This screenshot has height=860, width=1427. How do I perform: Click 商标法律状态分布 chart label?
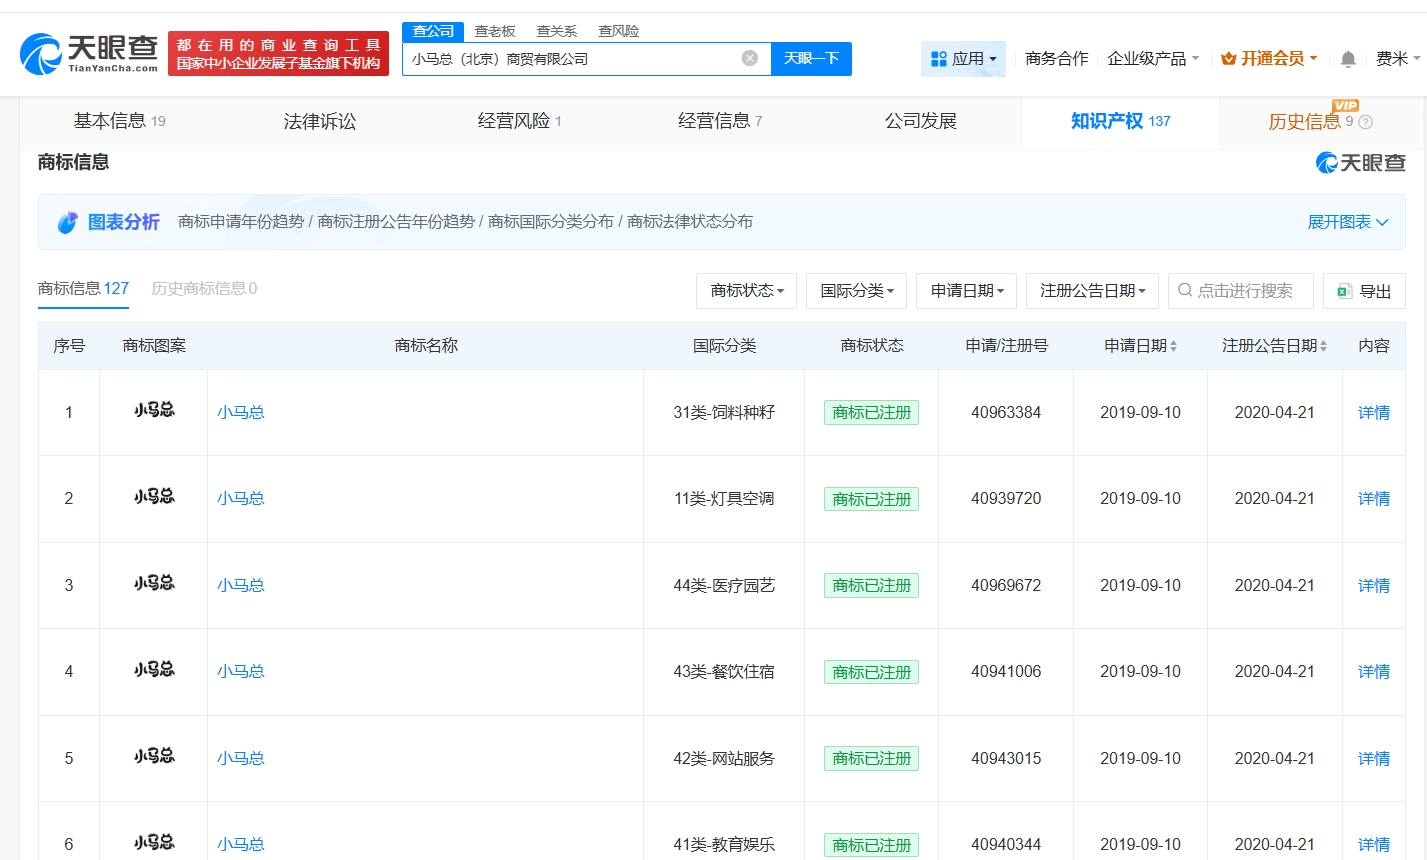click(690, 222)
